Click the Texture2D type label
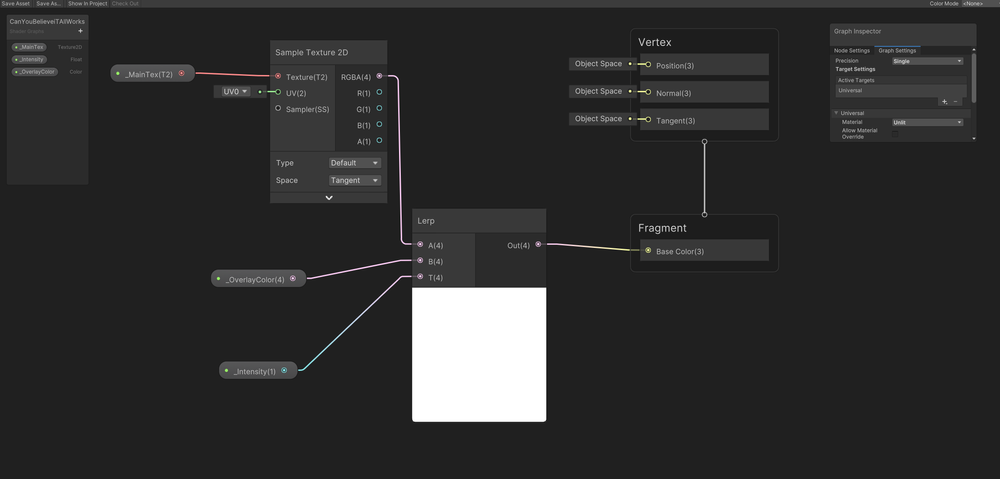Screen dimensions: 1000x479 (x=70, y=47)
